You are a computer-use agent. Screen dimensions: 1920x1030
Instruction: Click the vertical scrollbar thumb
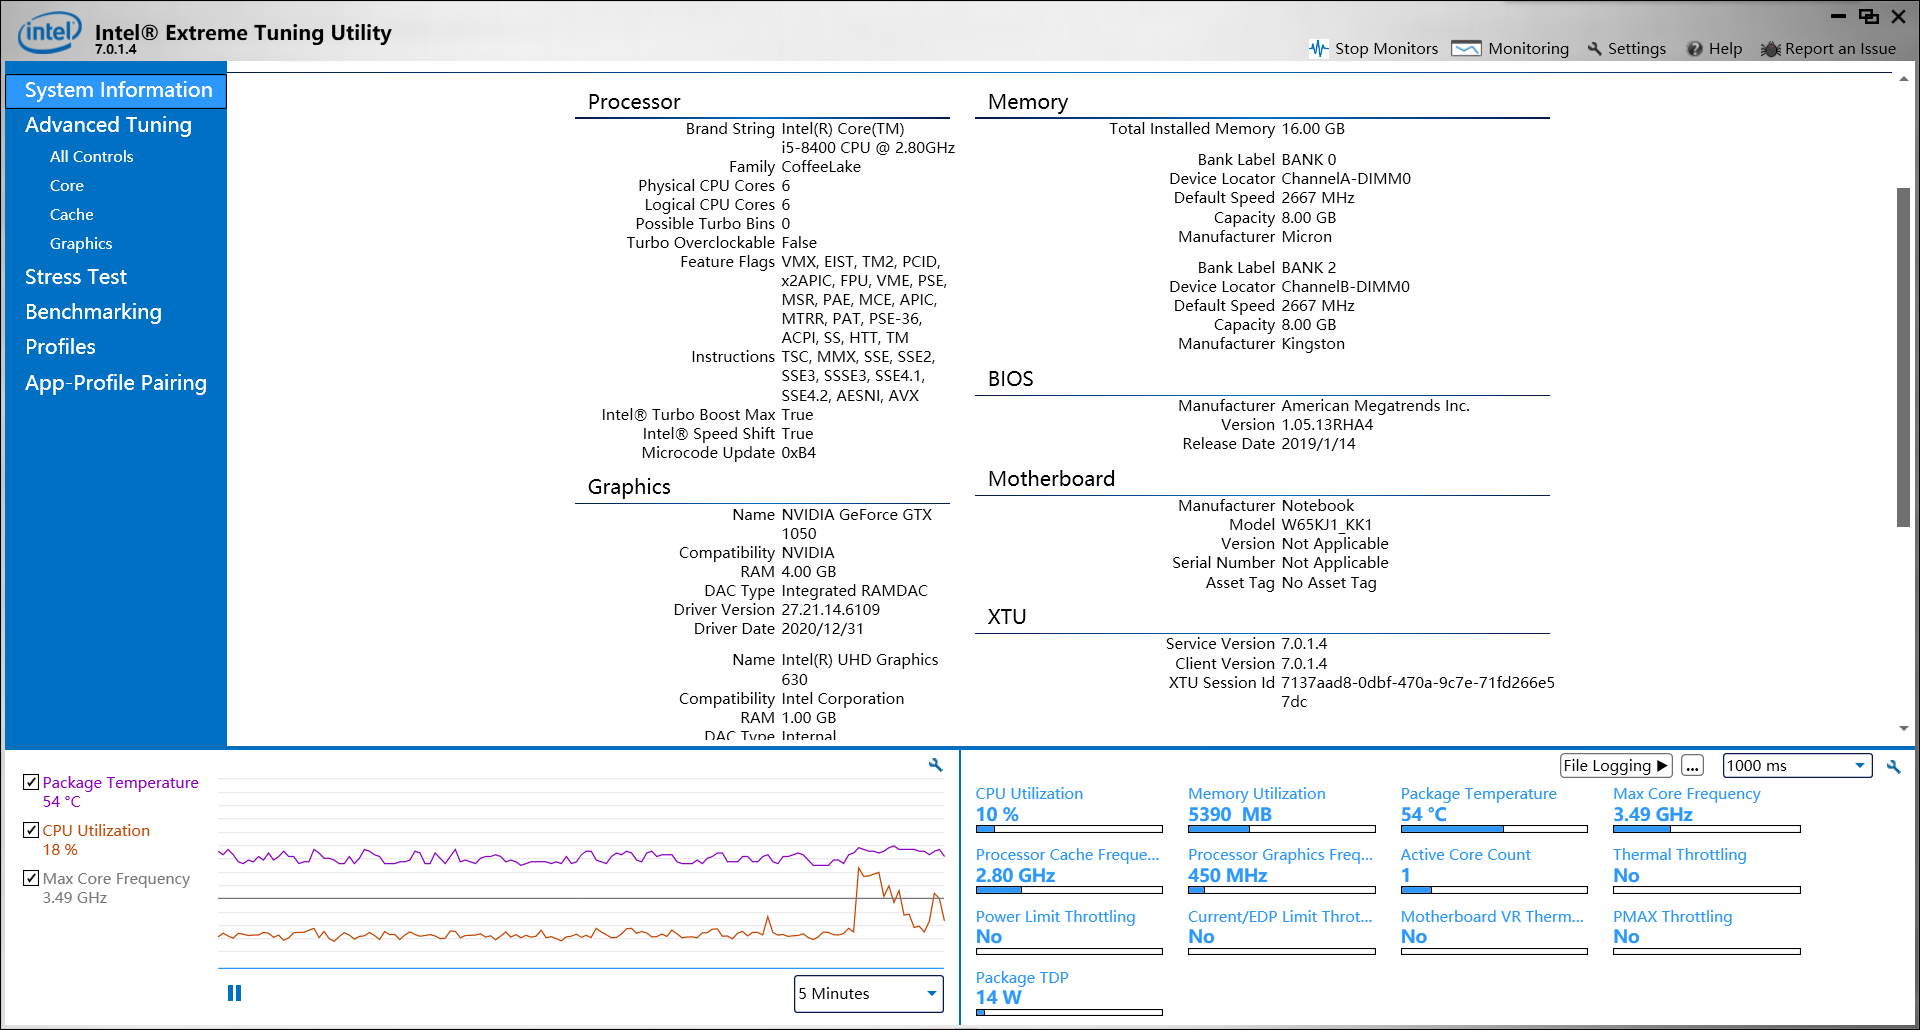(x=1903, y=357)
